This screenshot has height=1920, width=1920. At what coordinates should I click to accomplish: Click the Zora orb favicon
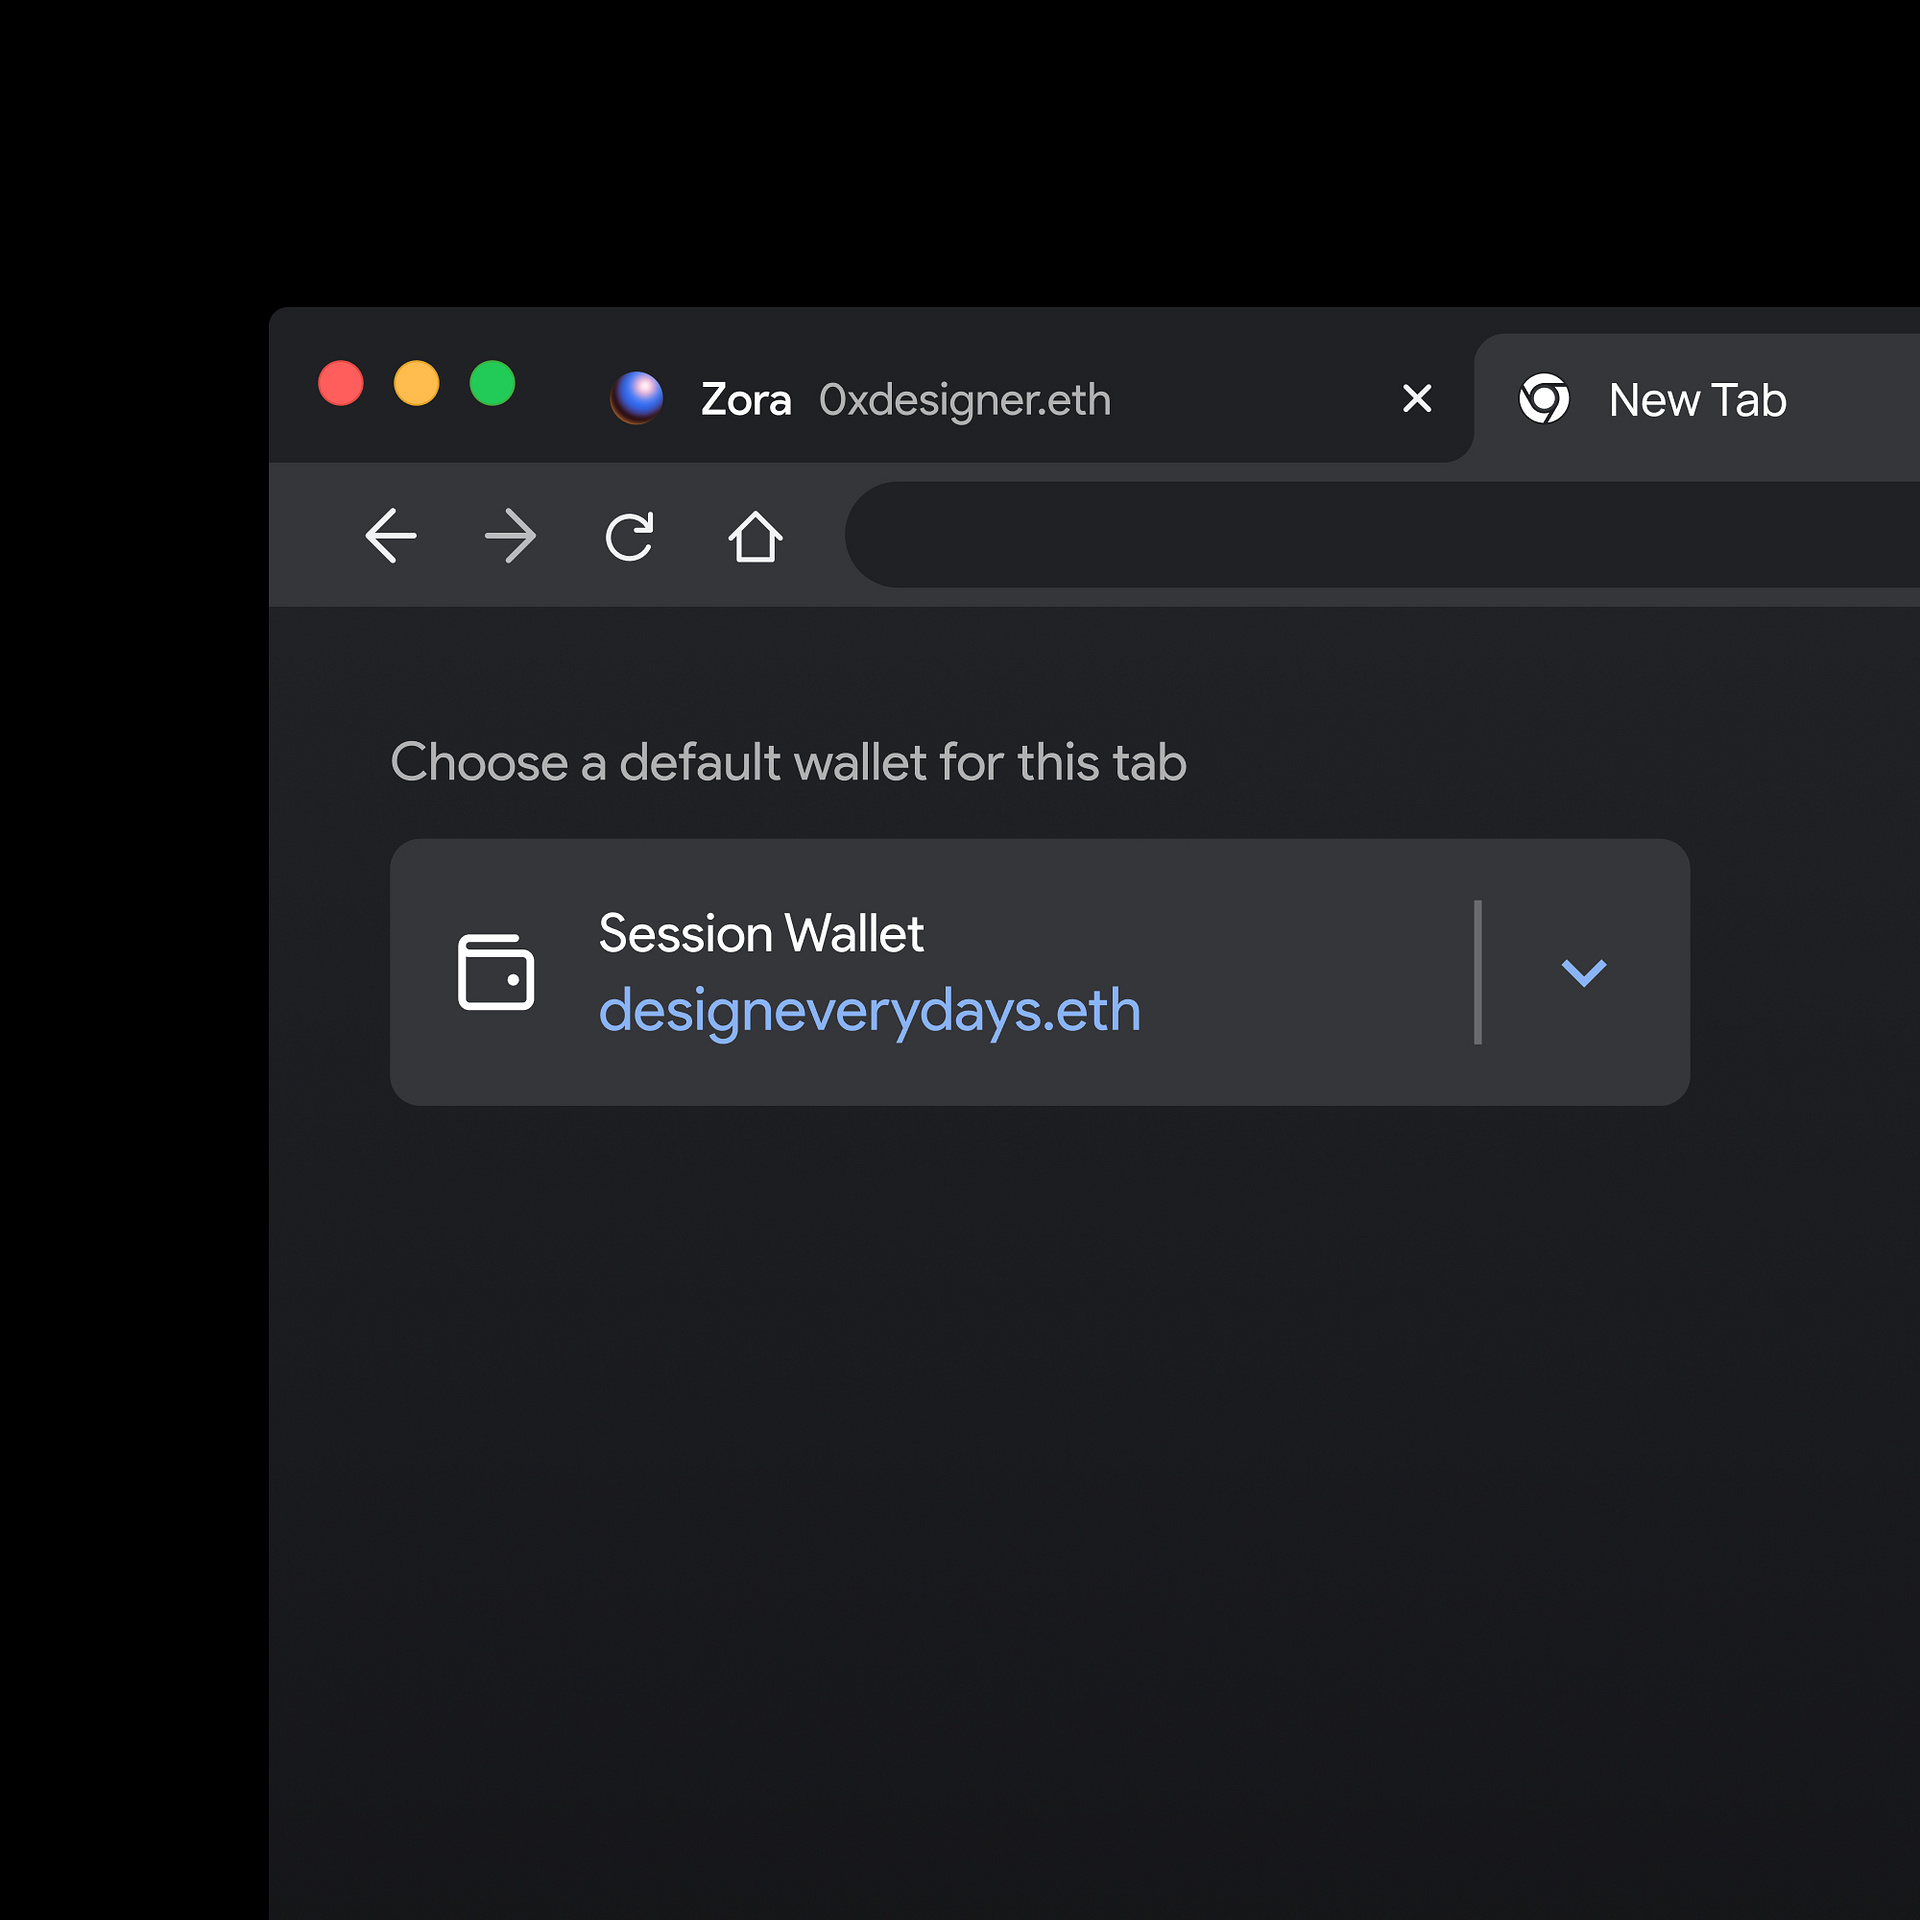click(637, 398)
